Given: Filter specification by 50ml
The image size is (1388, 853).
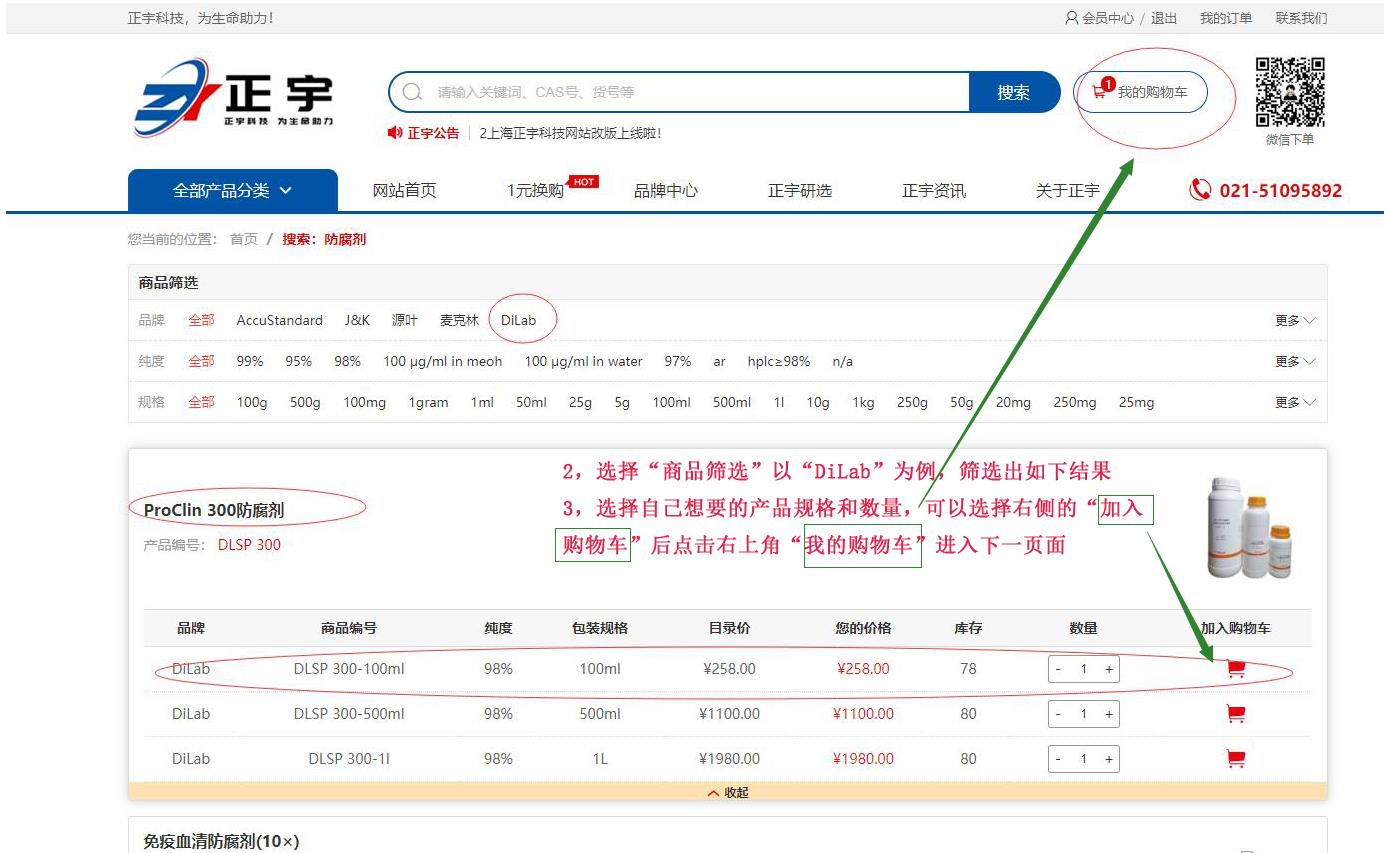Looking at the screenshot, I should click(531, 402).
